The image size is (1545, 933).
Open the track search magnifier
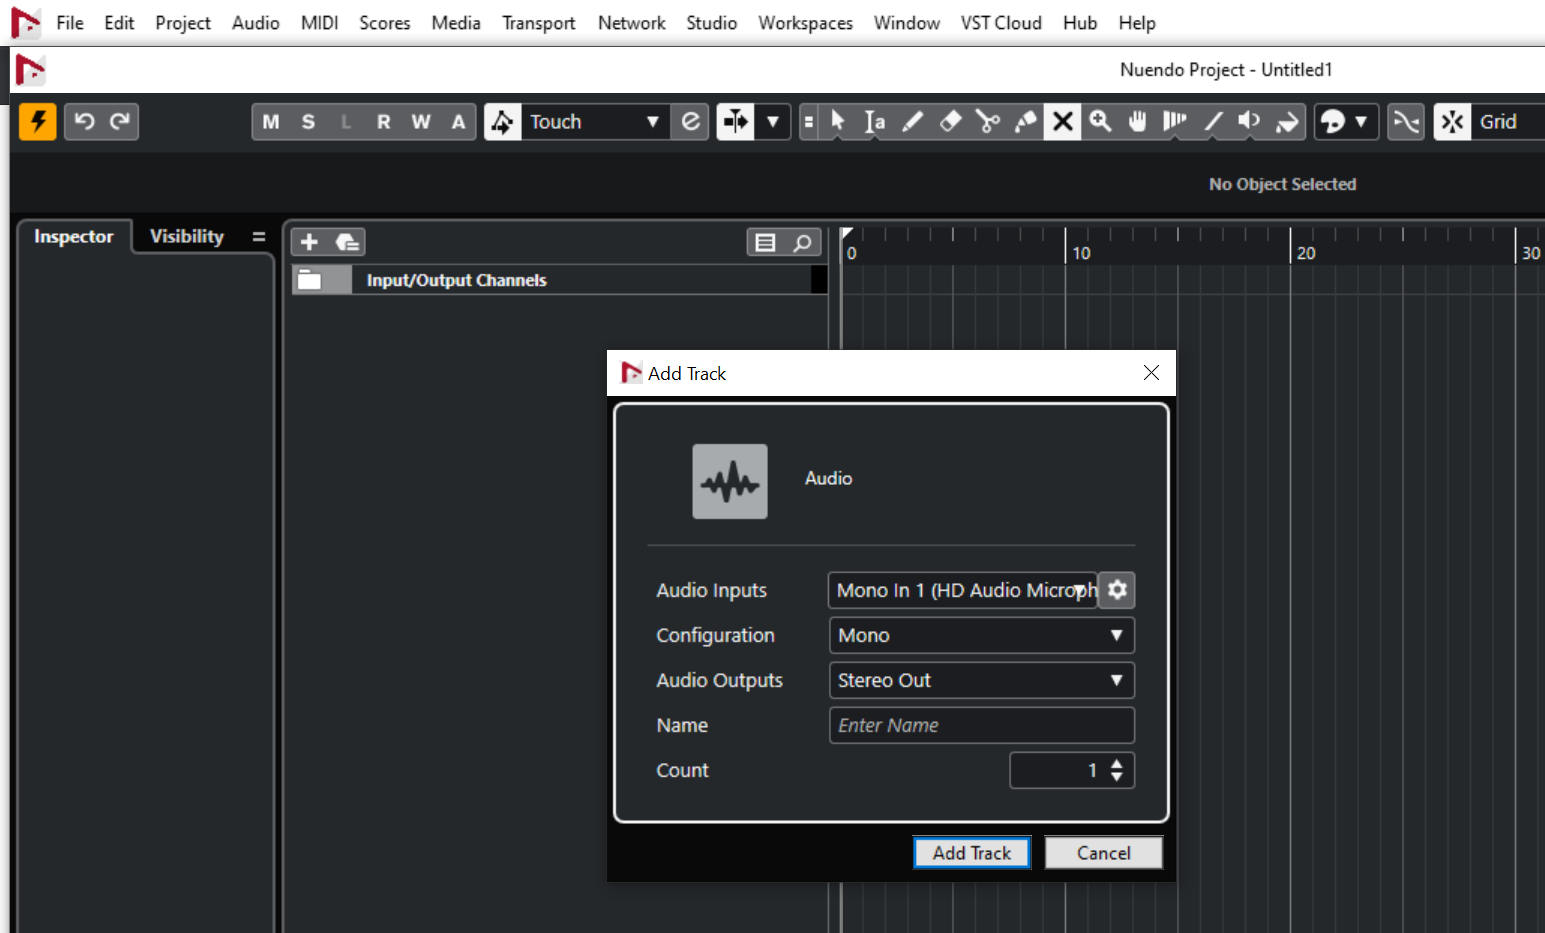pos(802,242)
